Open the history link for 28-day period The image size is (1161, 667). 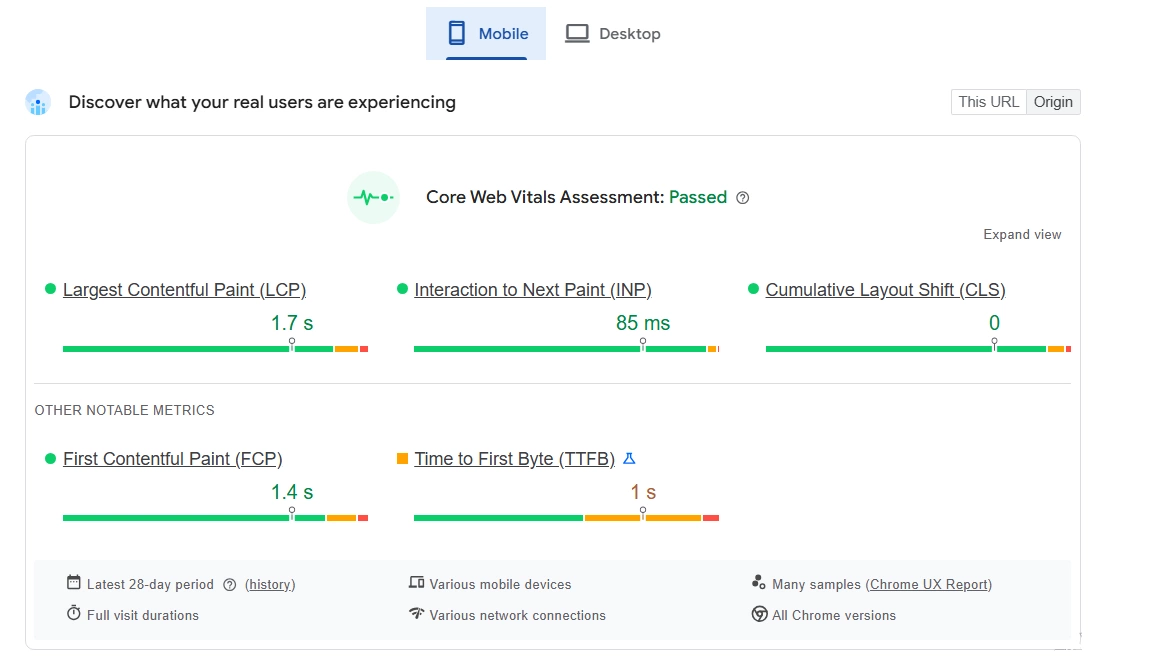pos(270,585)
